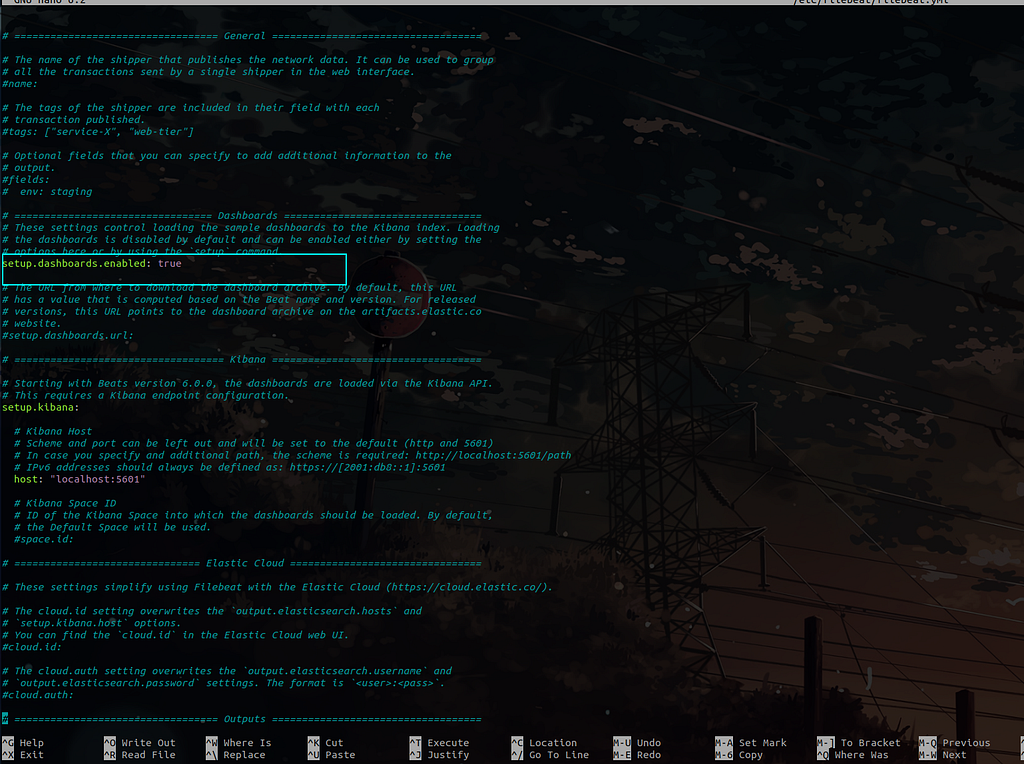Click the '# env: staging' line
1024x764 pixels.
pyautogui.click(x=47, y=192)
